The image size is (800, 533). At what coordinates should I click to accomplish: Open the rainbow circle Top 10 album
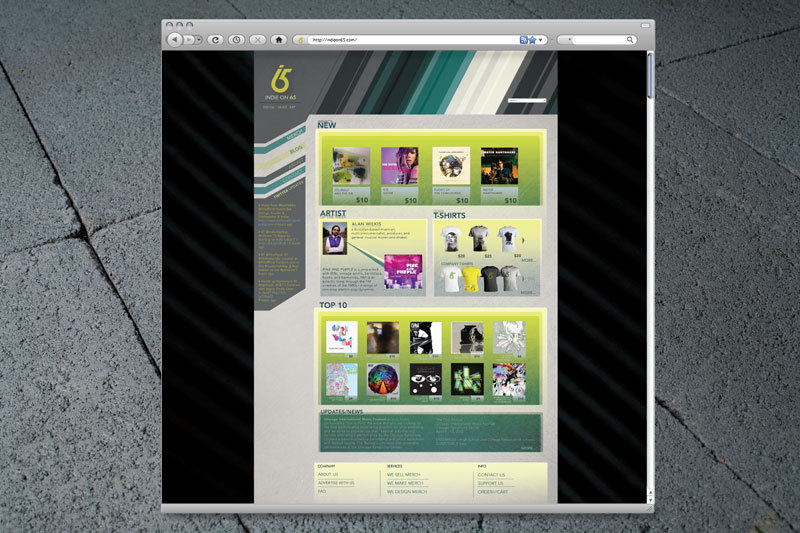[x=383, y=379]
